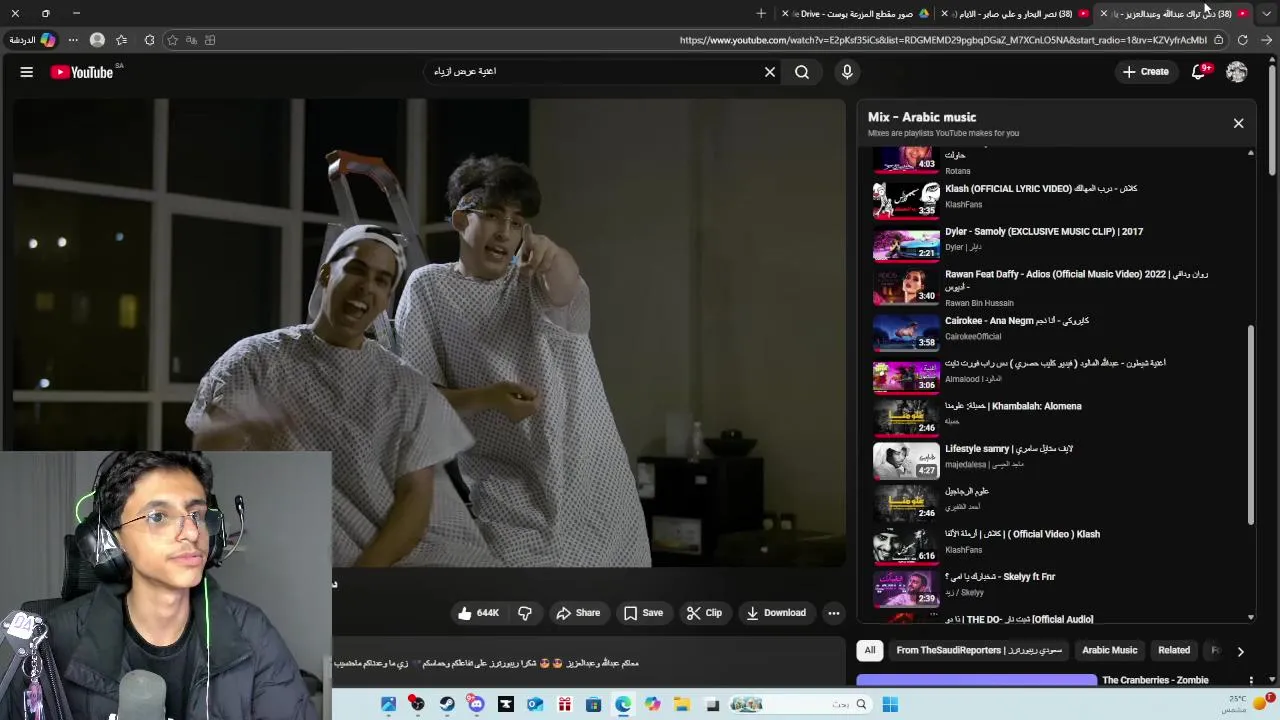Select the Related chip
Screen dimensions: 1280x720
coord(1174,650)
